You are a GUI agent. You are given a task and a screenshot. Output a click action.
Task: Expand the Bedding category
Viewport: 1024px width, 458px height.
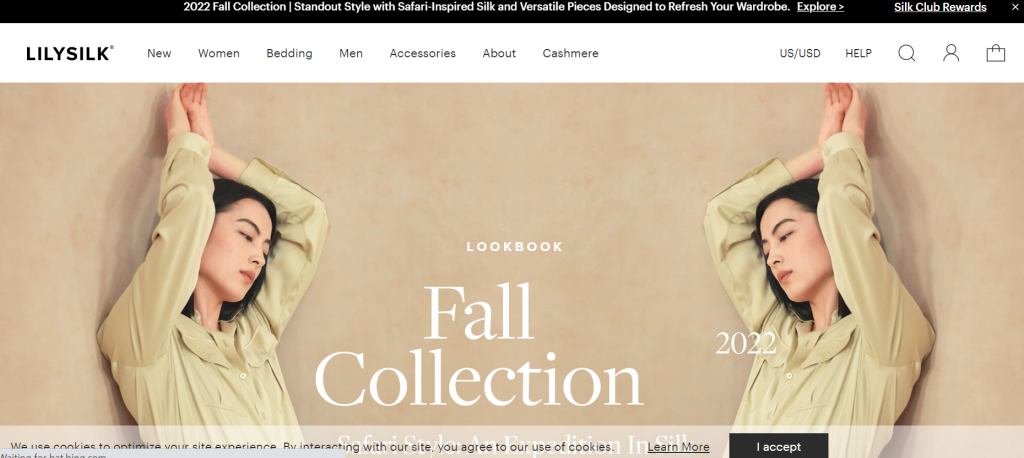pyautogui.click(x=289, y=54)
